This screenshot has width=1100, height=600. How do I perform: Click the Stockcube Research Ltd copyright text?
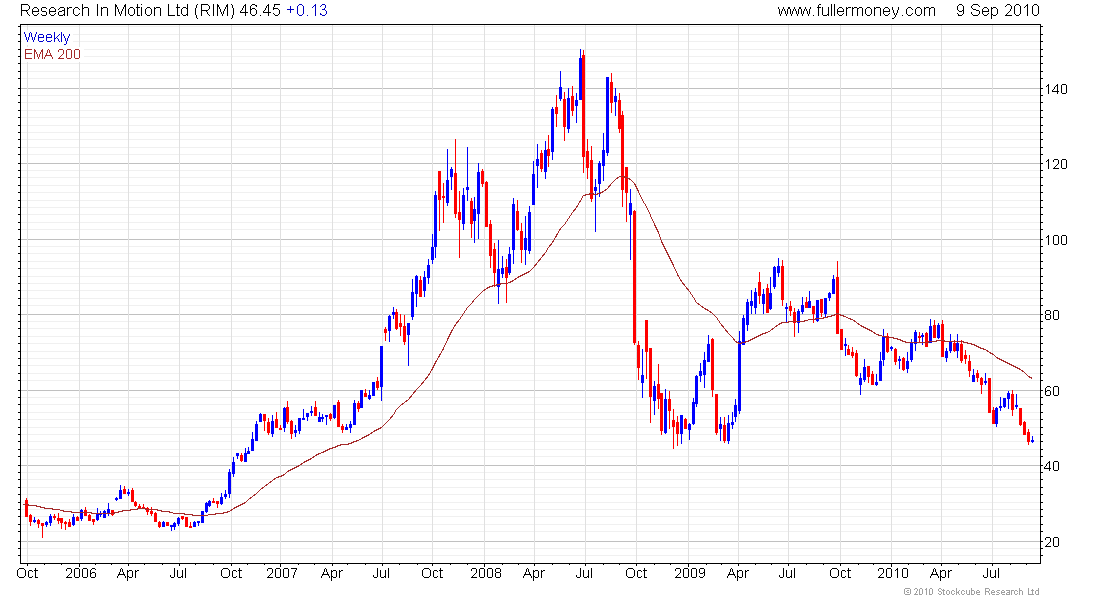click(972, 592)
